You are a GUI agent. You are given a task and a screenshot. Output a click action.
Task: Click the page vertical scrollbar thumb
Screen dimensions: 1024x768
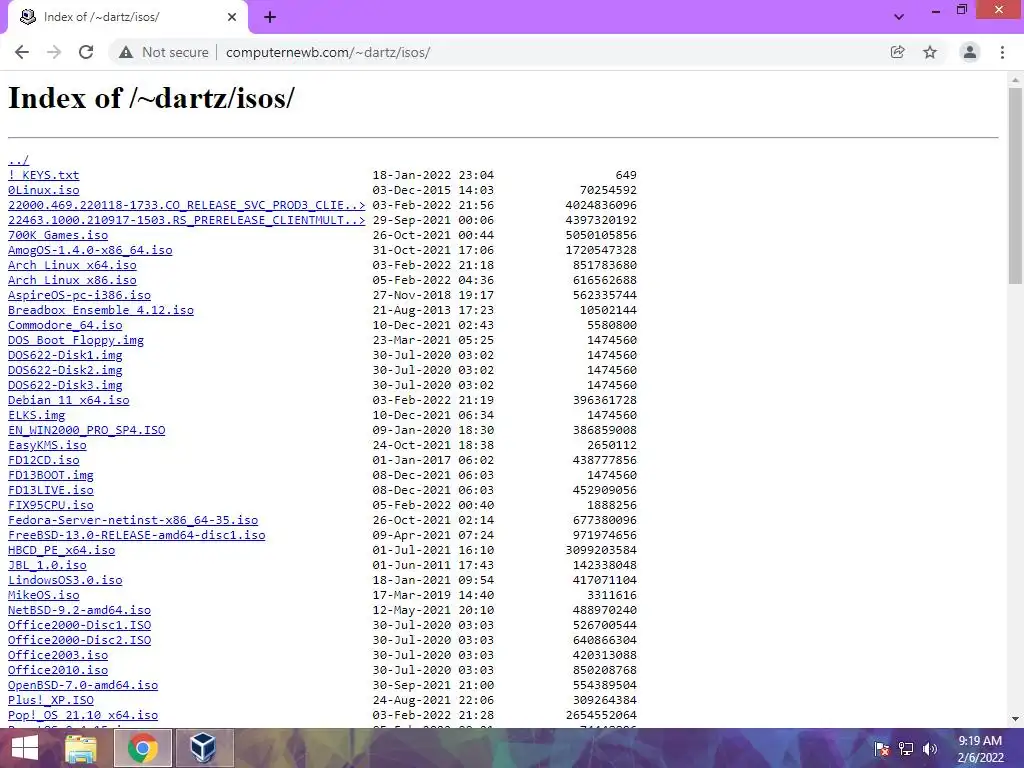pyautogui.click(x=1015, y=186)
